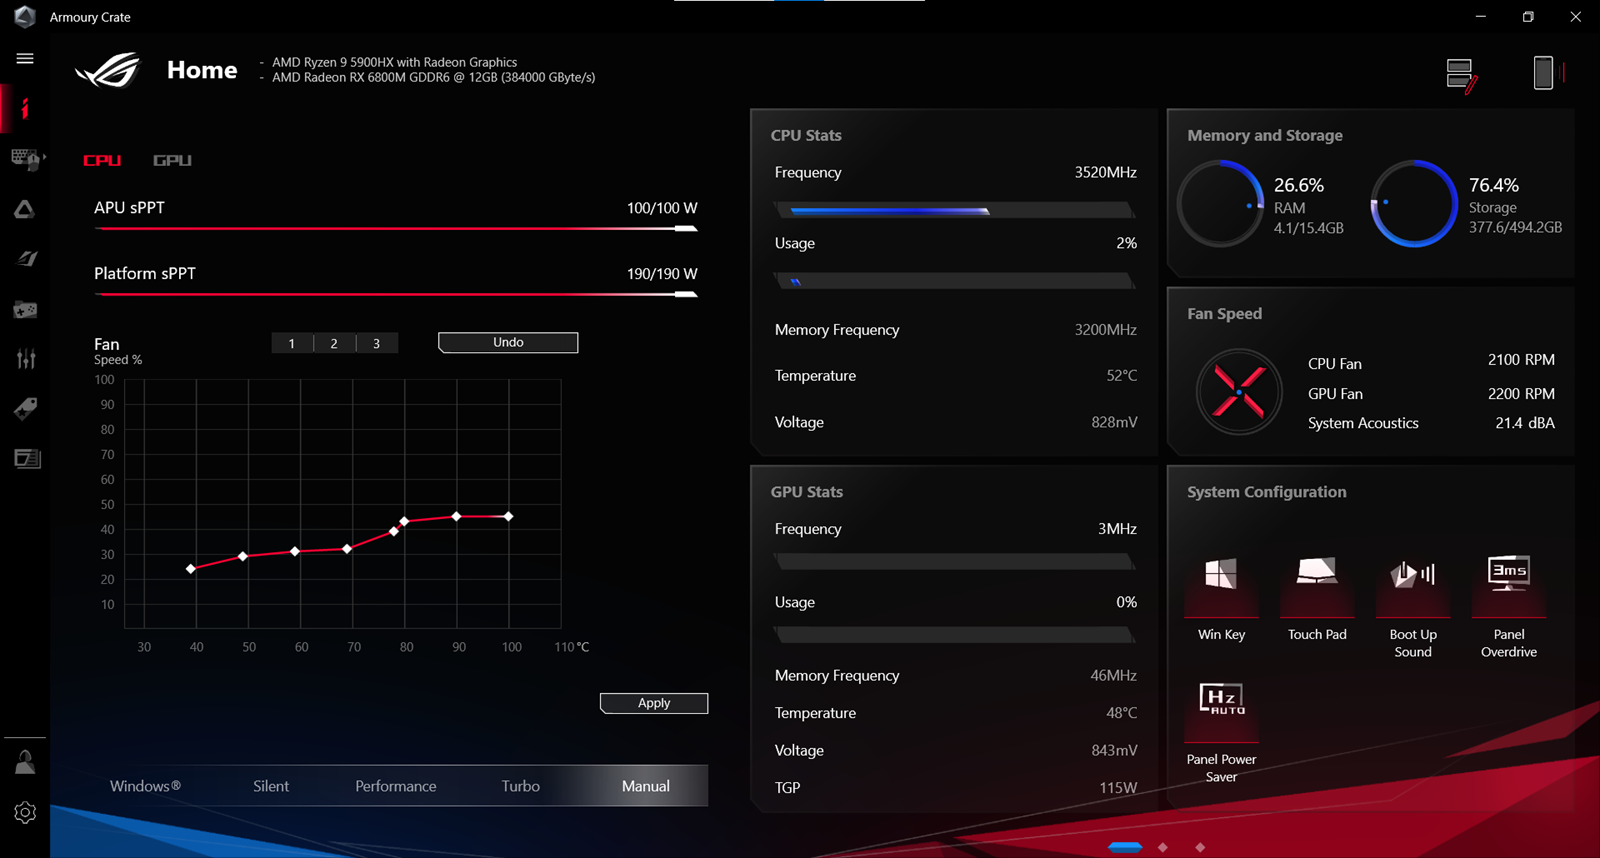Viewport: 1600px width, 858px height.
Task: Click the System Configuration heading
Action: (x=1267, y=492)
